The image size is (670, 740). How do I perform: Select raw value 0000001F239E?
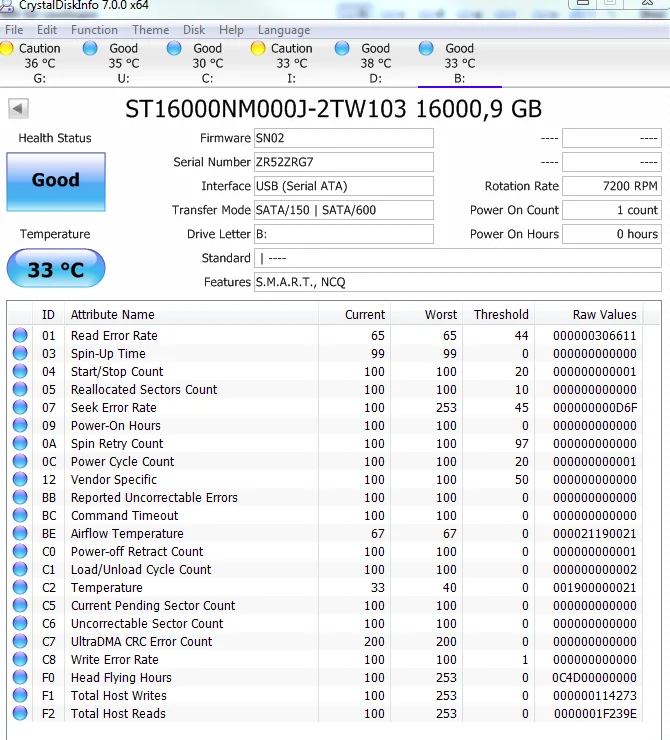(x=595, y=714)
